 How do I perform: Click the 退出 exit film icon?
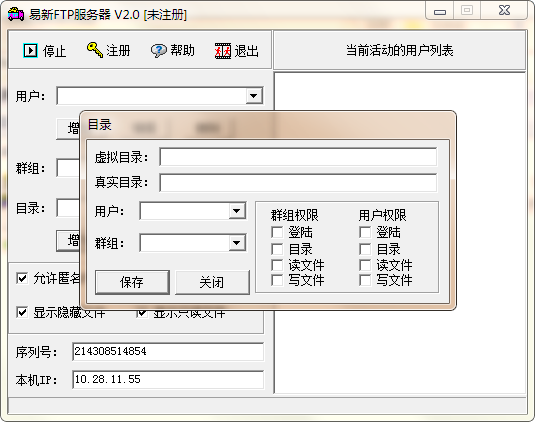[223, 51]
